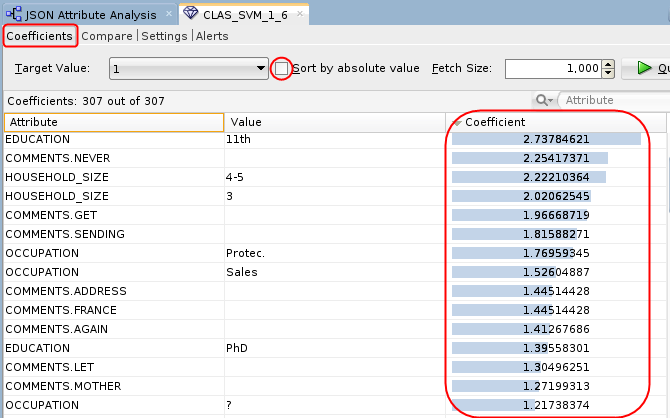Click coefficient value 1.81588271
Viewport: 670px width, 418px height.
click(x=556, y=234)
